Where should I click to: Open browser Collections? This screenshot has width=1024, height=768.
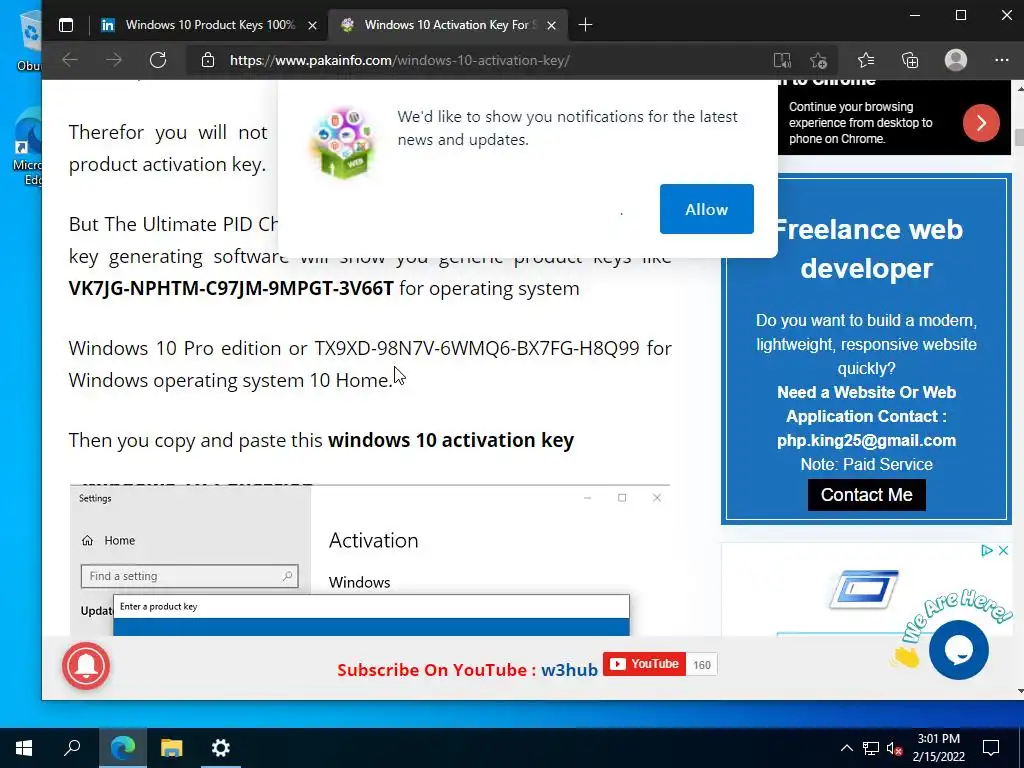[910, 60]
